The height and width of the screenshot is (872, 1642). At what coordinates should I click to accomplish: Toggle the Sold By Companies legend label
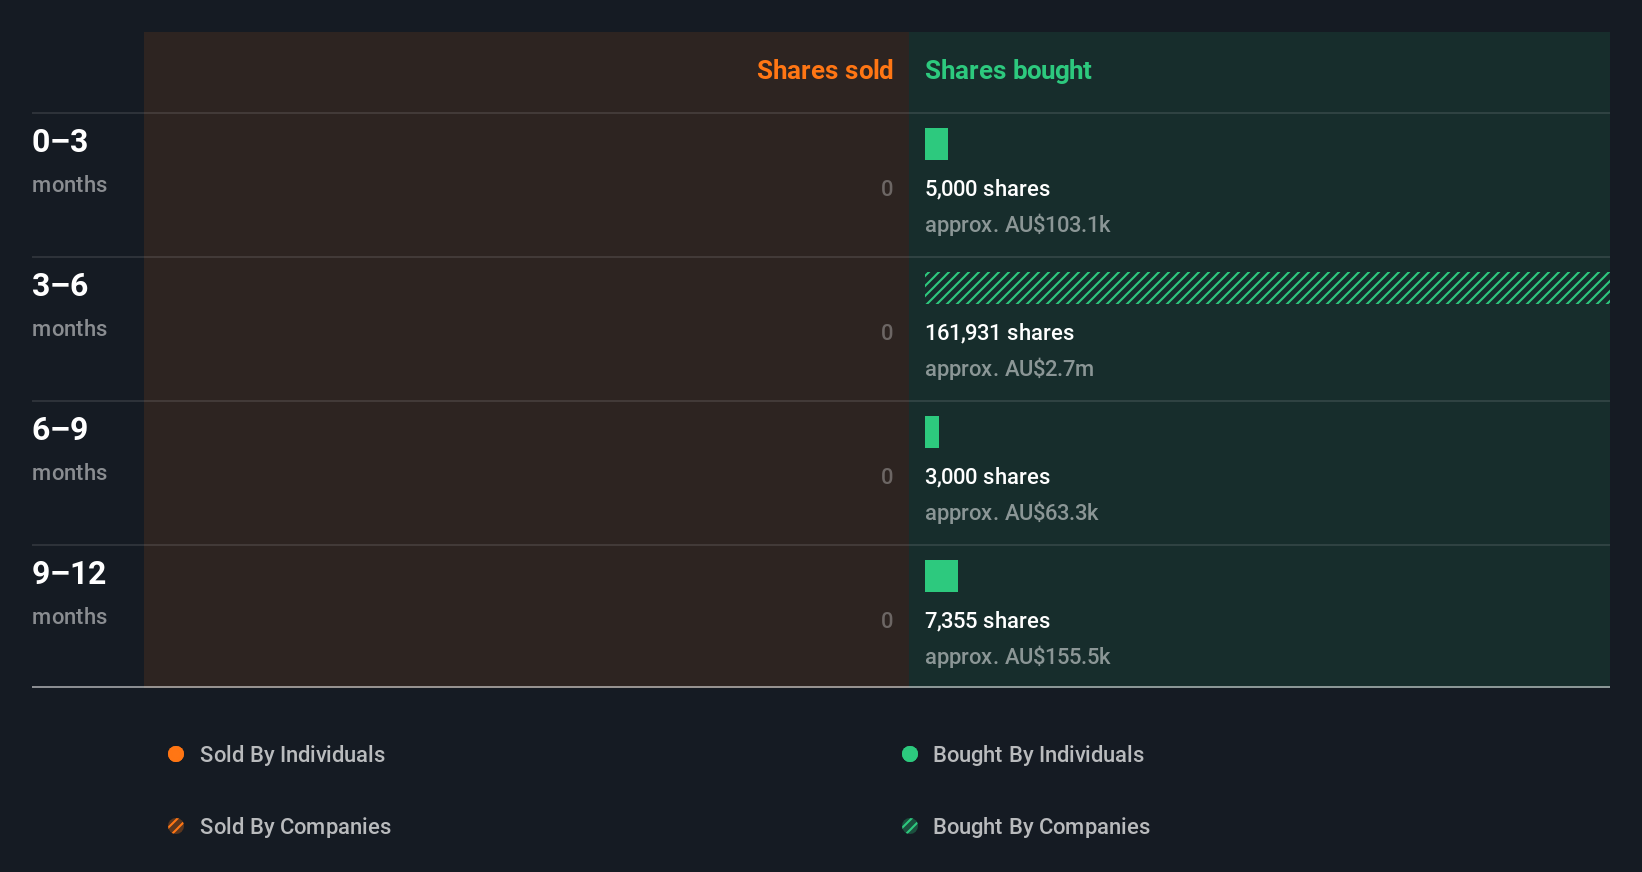click(295, 826)
